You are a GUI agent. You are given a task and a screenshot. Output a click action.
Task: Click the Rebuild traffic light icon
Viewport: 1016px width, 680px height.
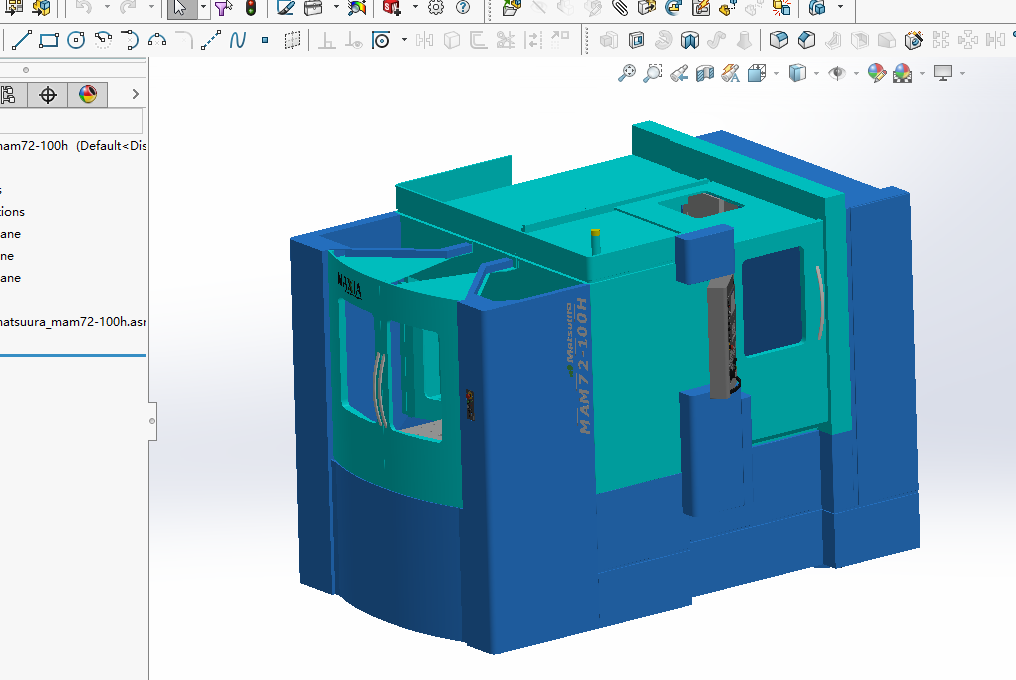coord(251,8)
